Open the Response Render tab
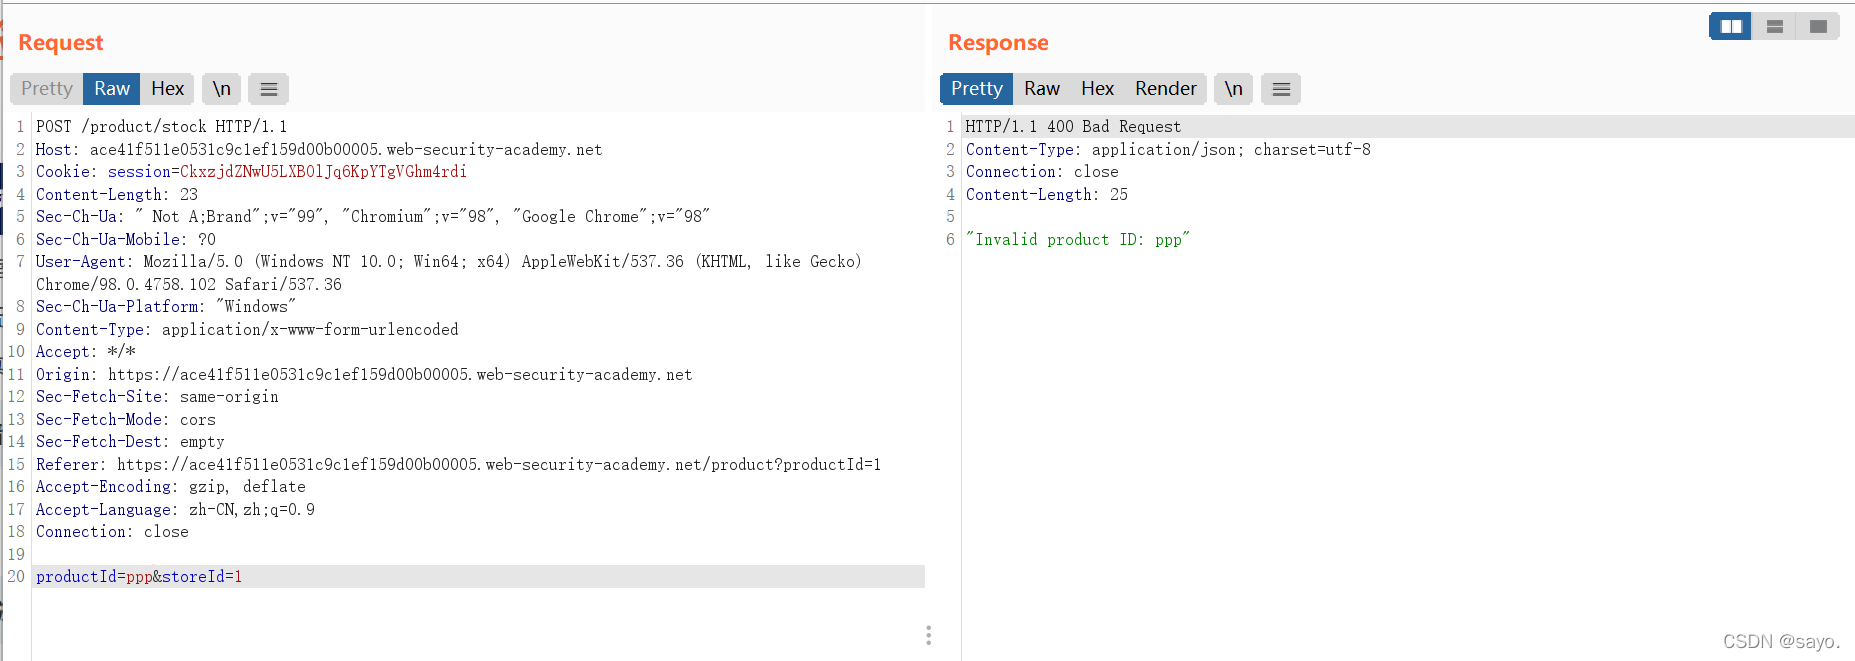This screenshot has width=1855, height=661. coord(1166,89)
